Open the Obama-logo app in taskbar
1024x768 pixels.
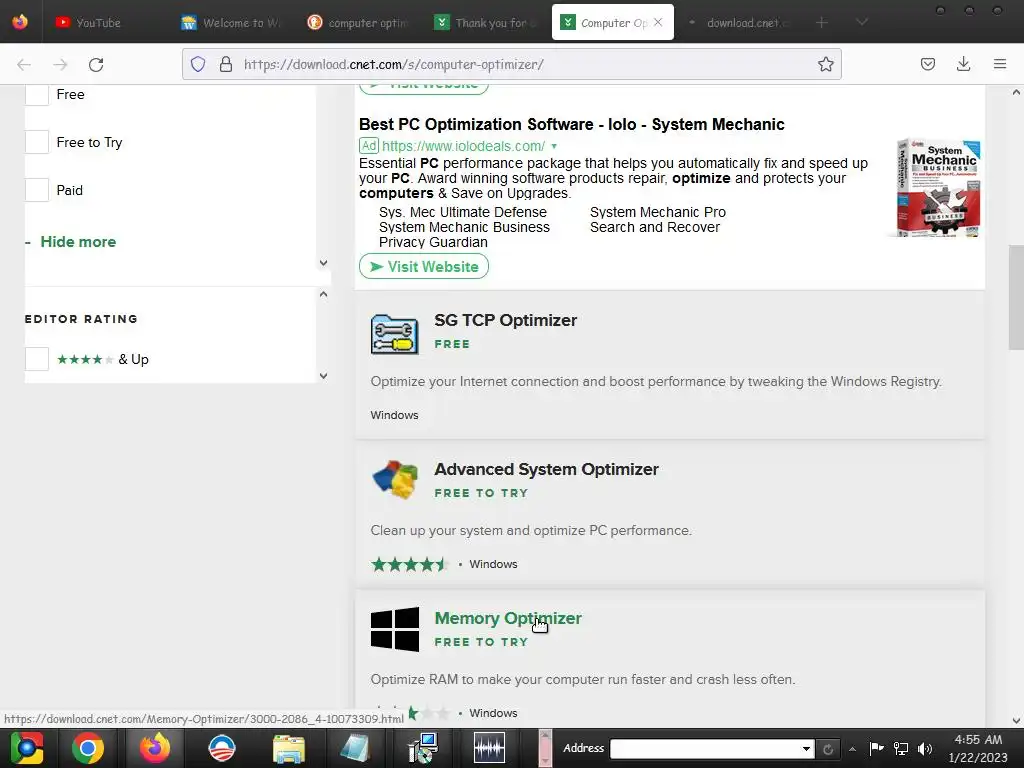[x=221, y=748]
